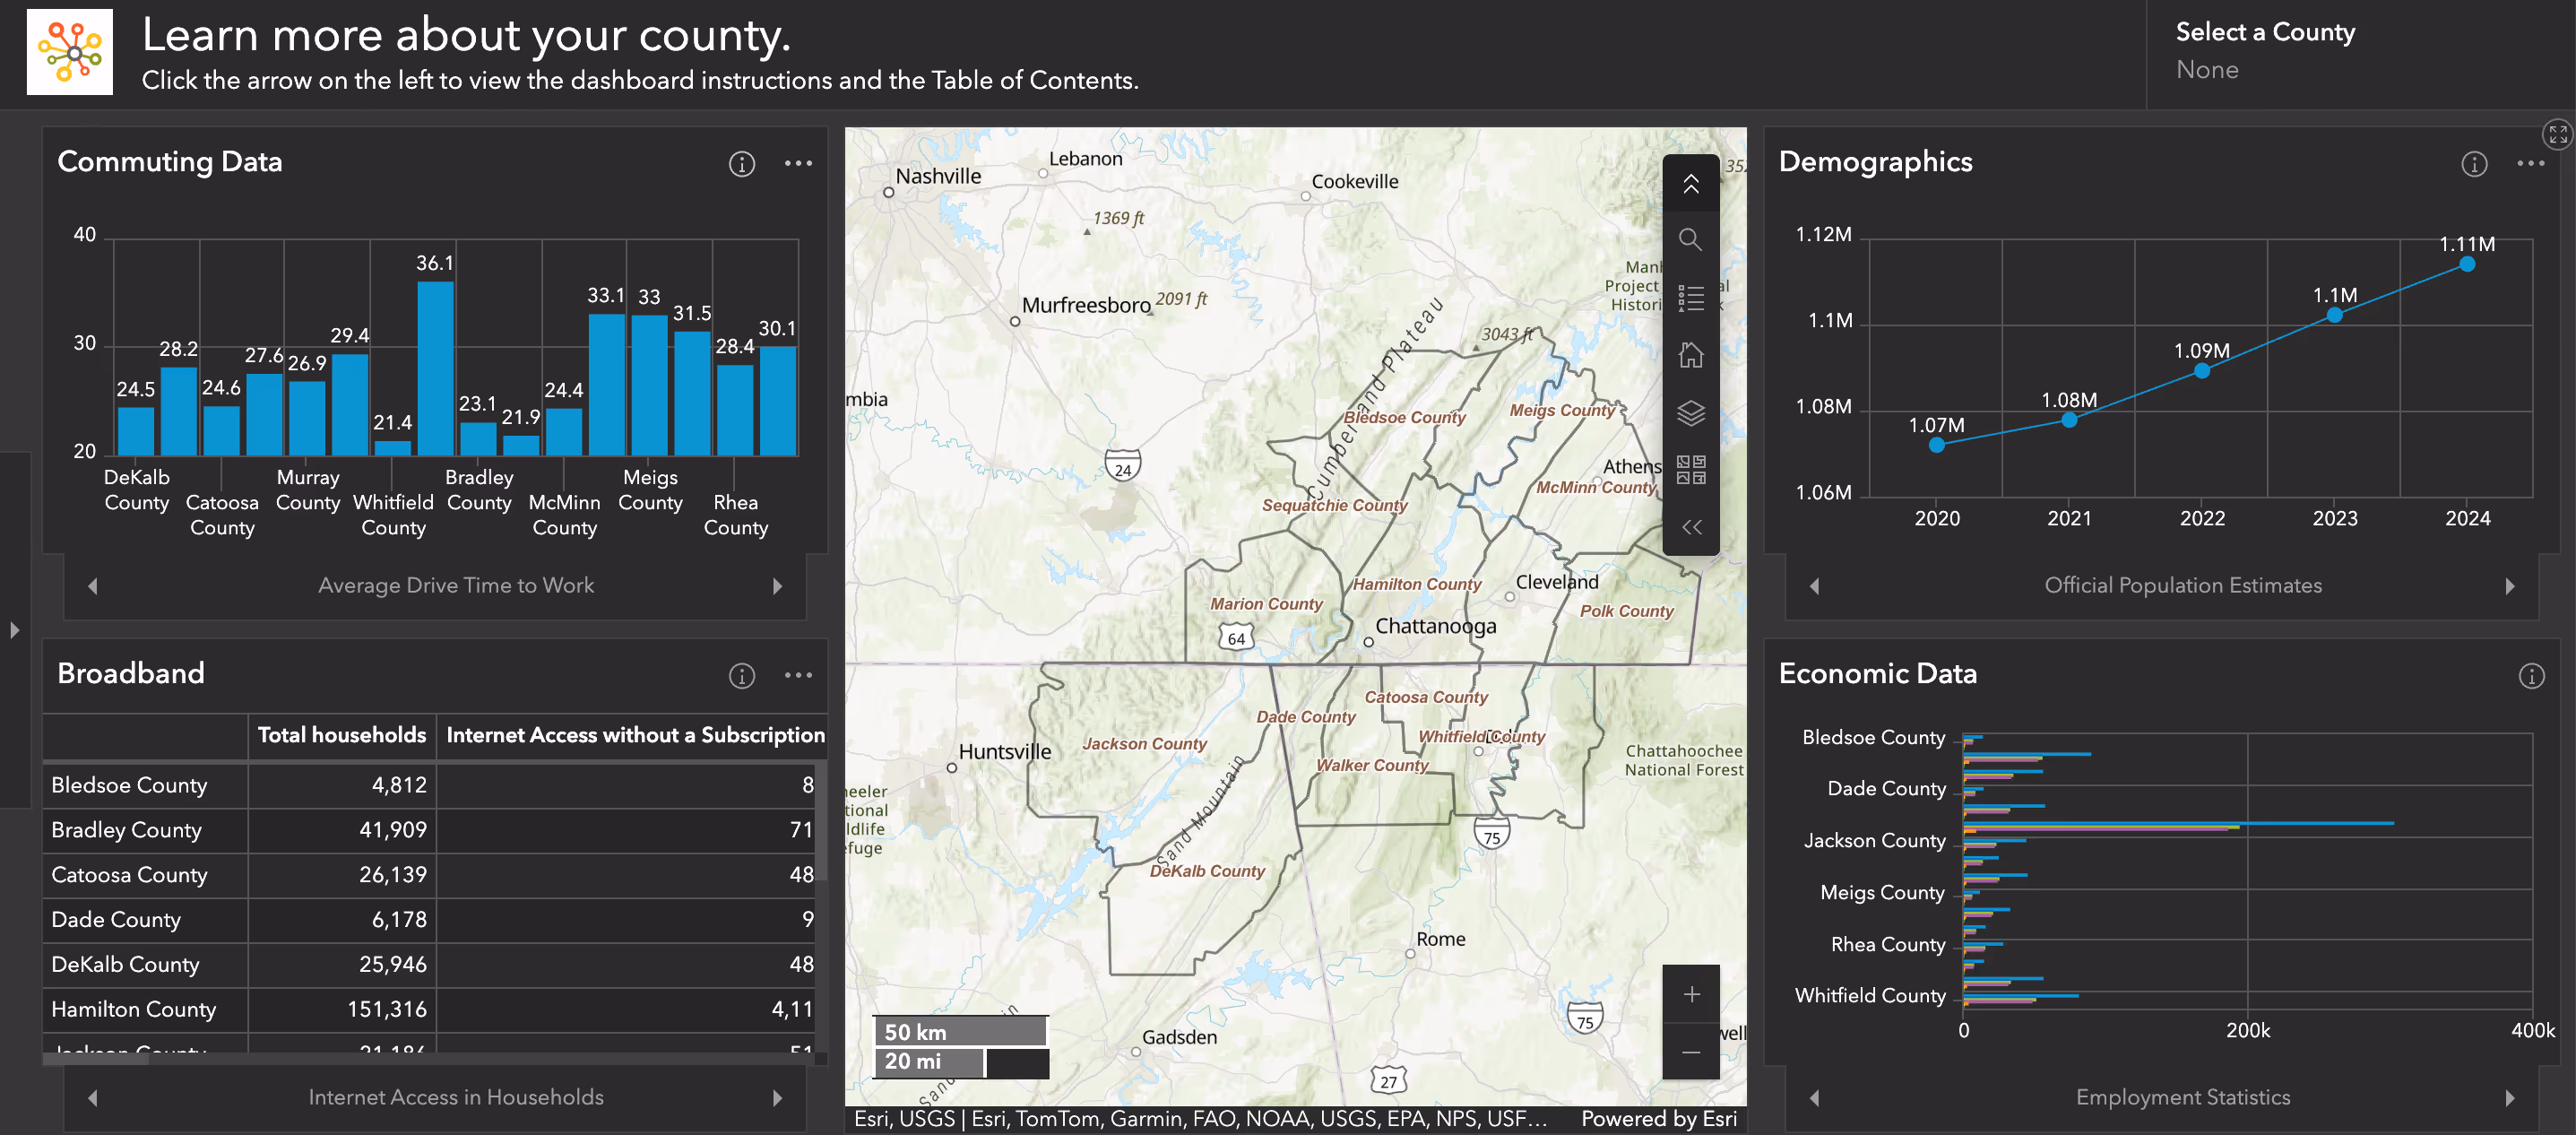This screenshot has width=2576, height=1135.
Task: Click the Total households column header
Action: [342, 735]
